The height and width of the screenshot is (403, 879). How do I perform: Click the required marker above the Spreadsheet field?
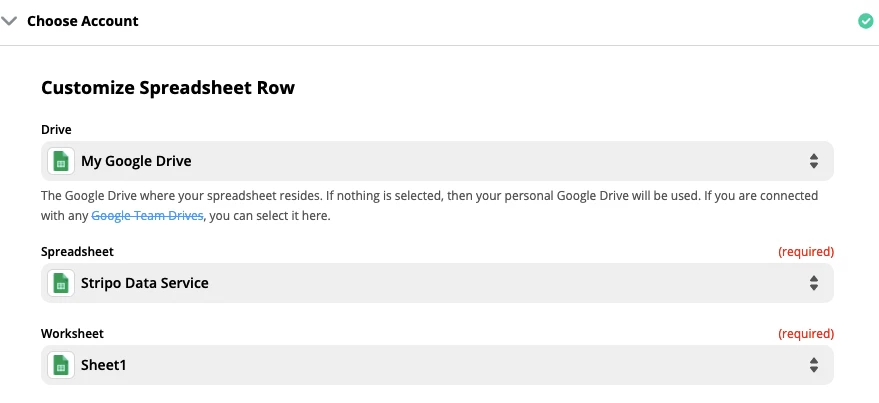point(805,252)
